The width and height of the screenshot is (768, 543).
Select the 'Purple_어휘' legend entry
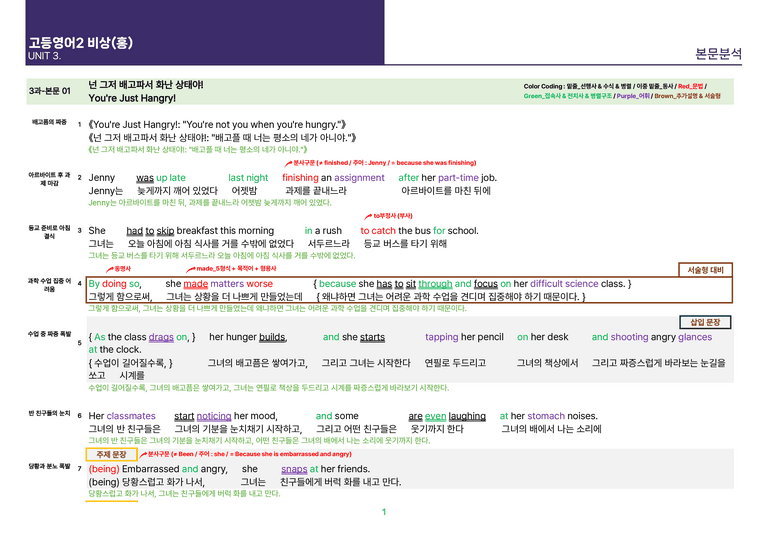click(633, 96)
